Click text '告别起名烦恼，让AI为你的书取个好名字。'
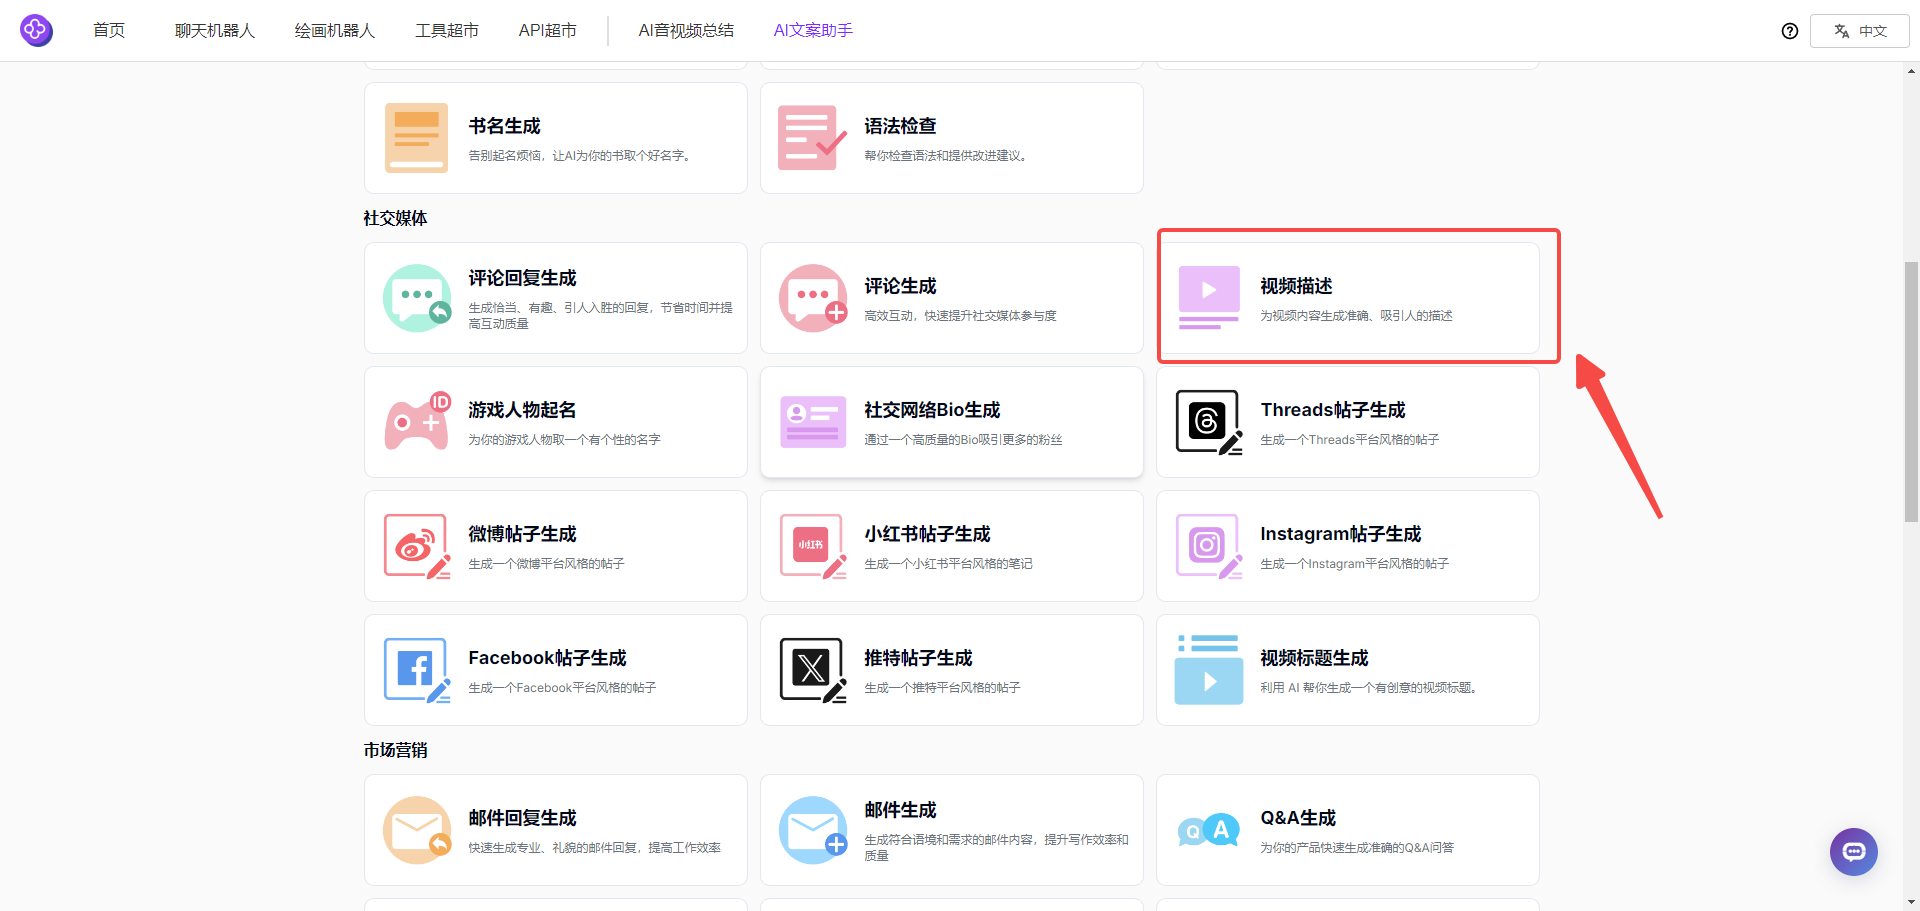The width and height of the screenshot is (1920, 911). click(x=582, y=156)
